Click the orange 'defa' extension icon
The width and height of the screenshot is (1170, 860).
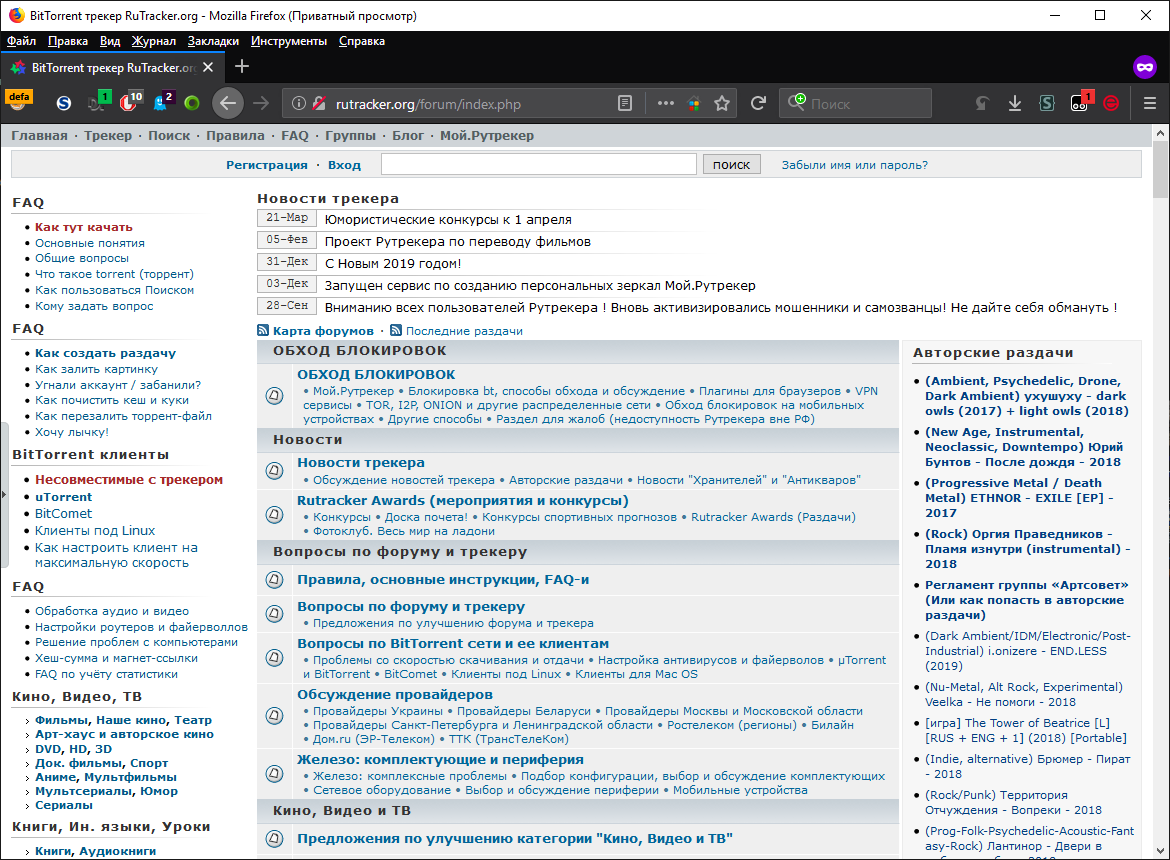[19, 101]
